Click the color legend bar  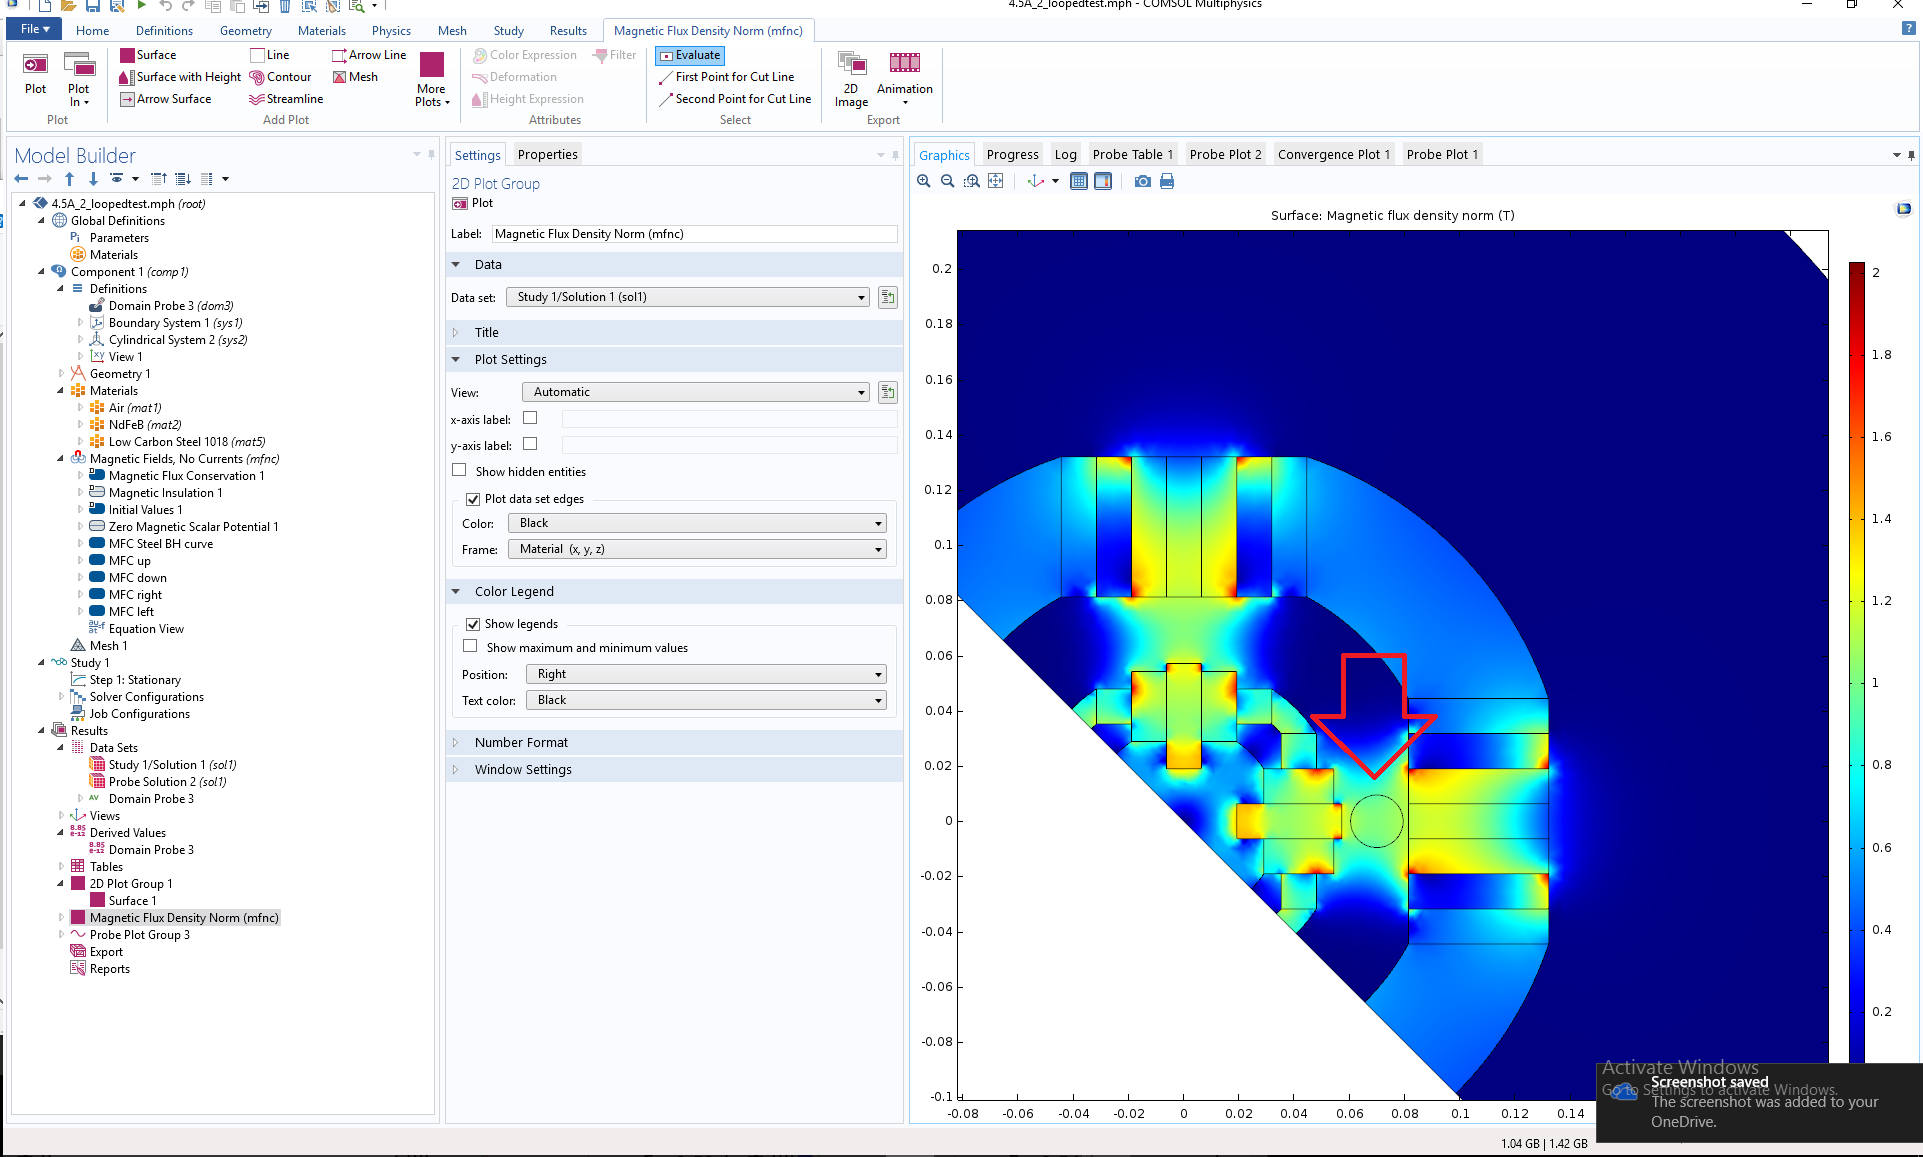pos(1856,660)
